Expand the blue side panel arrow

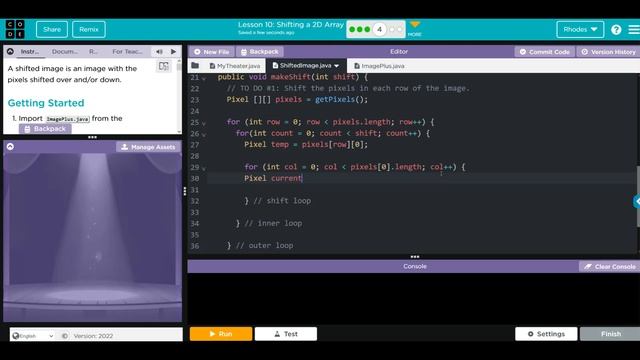[637, 201]
